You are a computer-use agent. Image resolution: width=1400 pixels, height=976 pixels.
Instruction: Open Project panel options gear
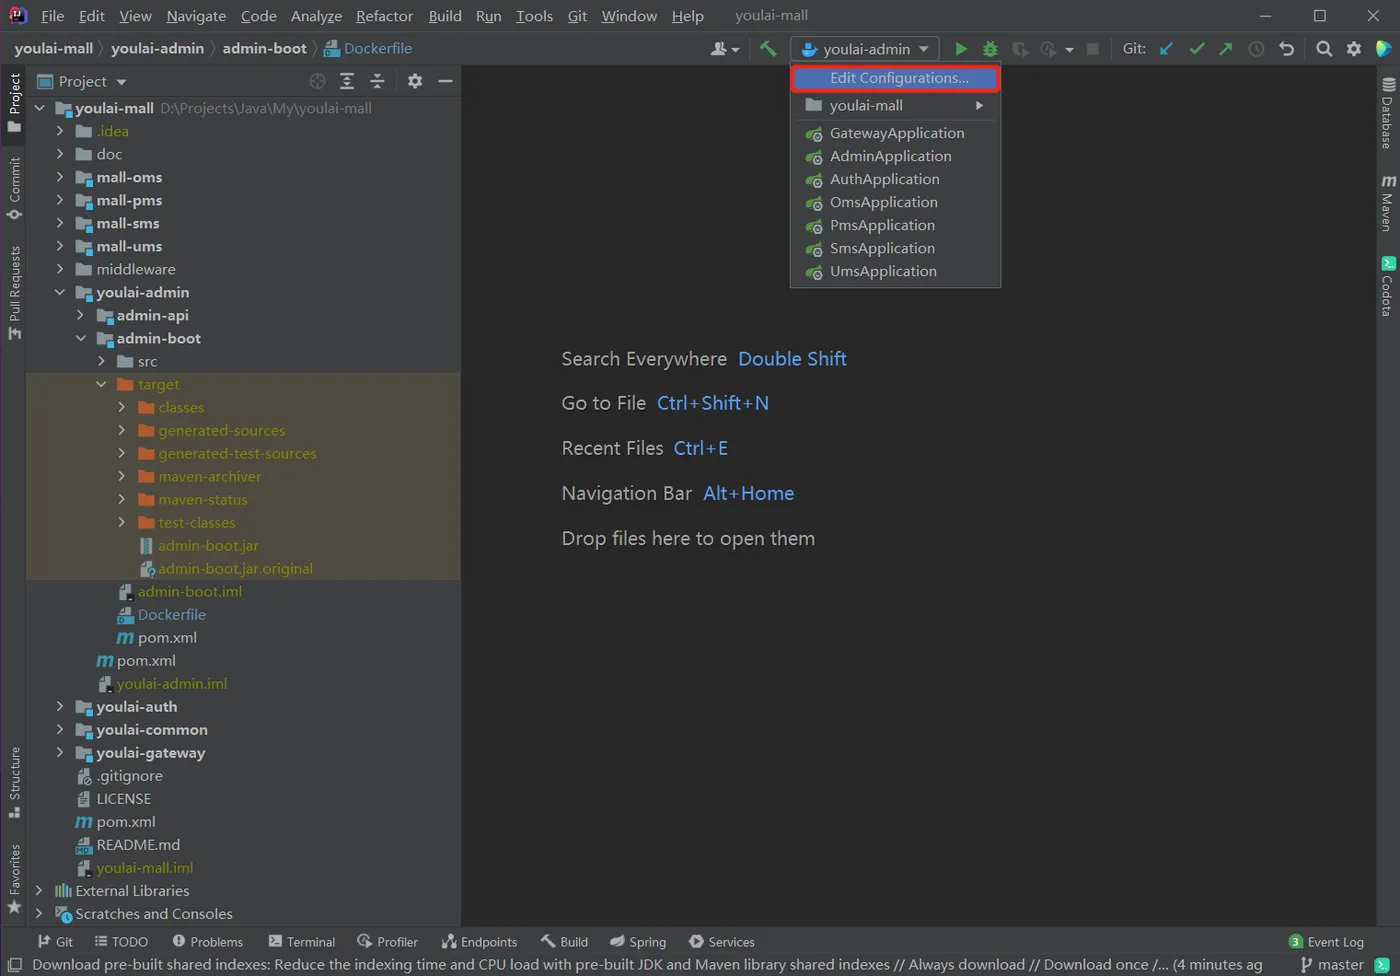415,81
